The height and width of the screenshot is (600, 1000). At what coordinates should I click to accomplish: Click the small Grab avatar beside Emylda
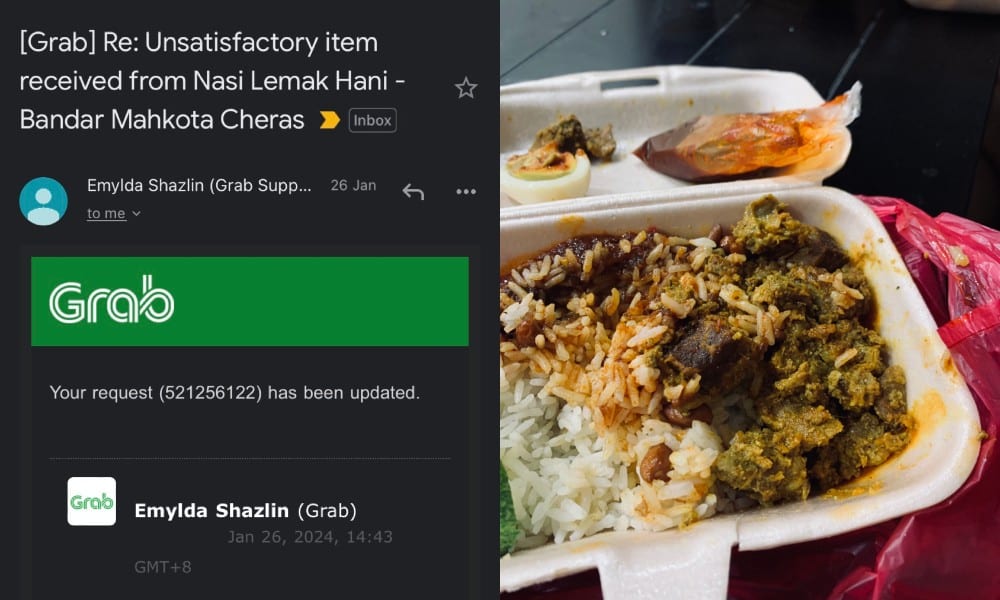coord(91,501)
